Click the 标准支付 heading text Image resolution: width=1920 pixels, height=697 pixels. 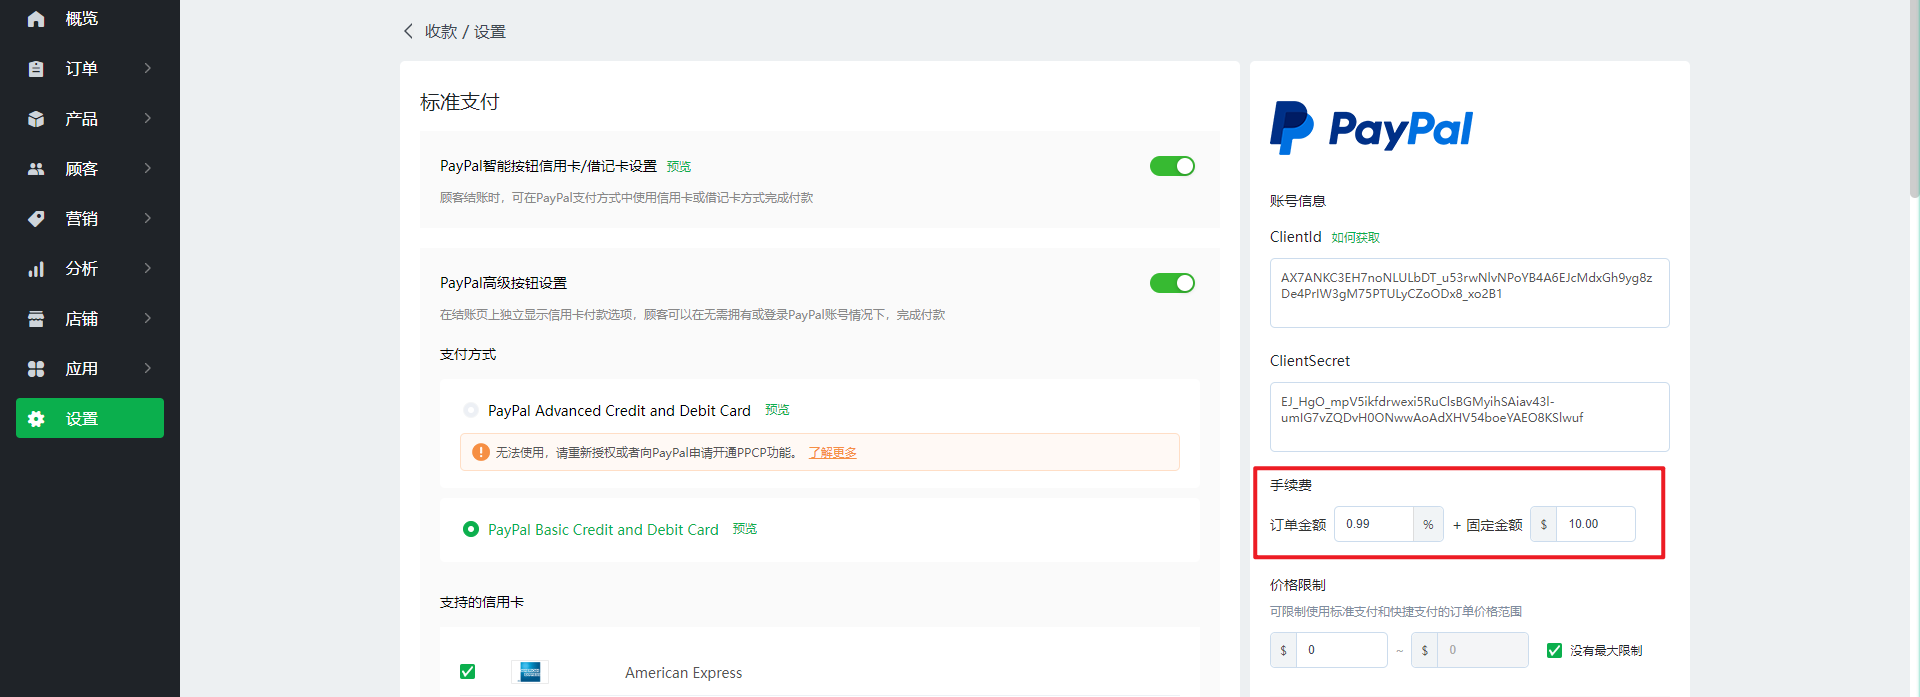pos(459,102)
